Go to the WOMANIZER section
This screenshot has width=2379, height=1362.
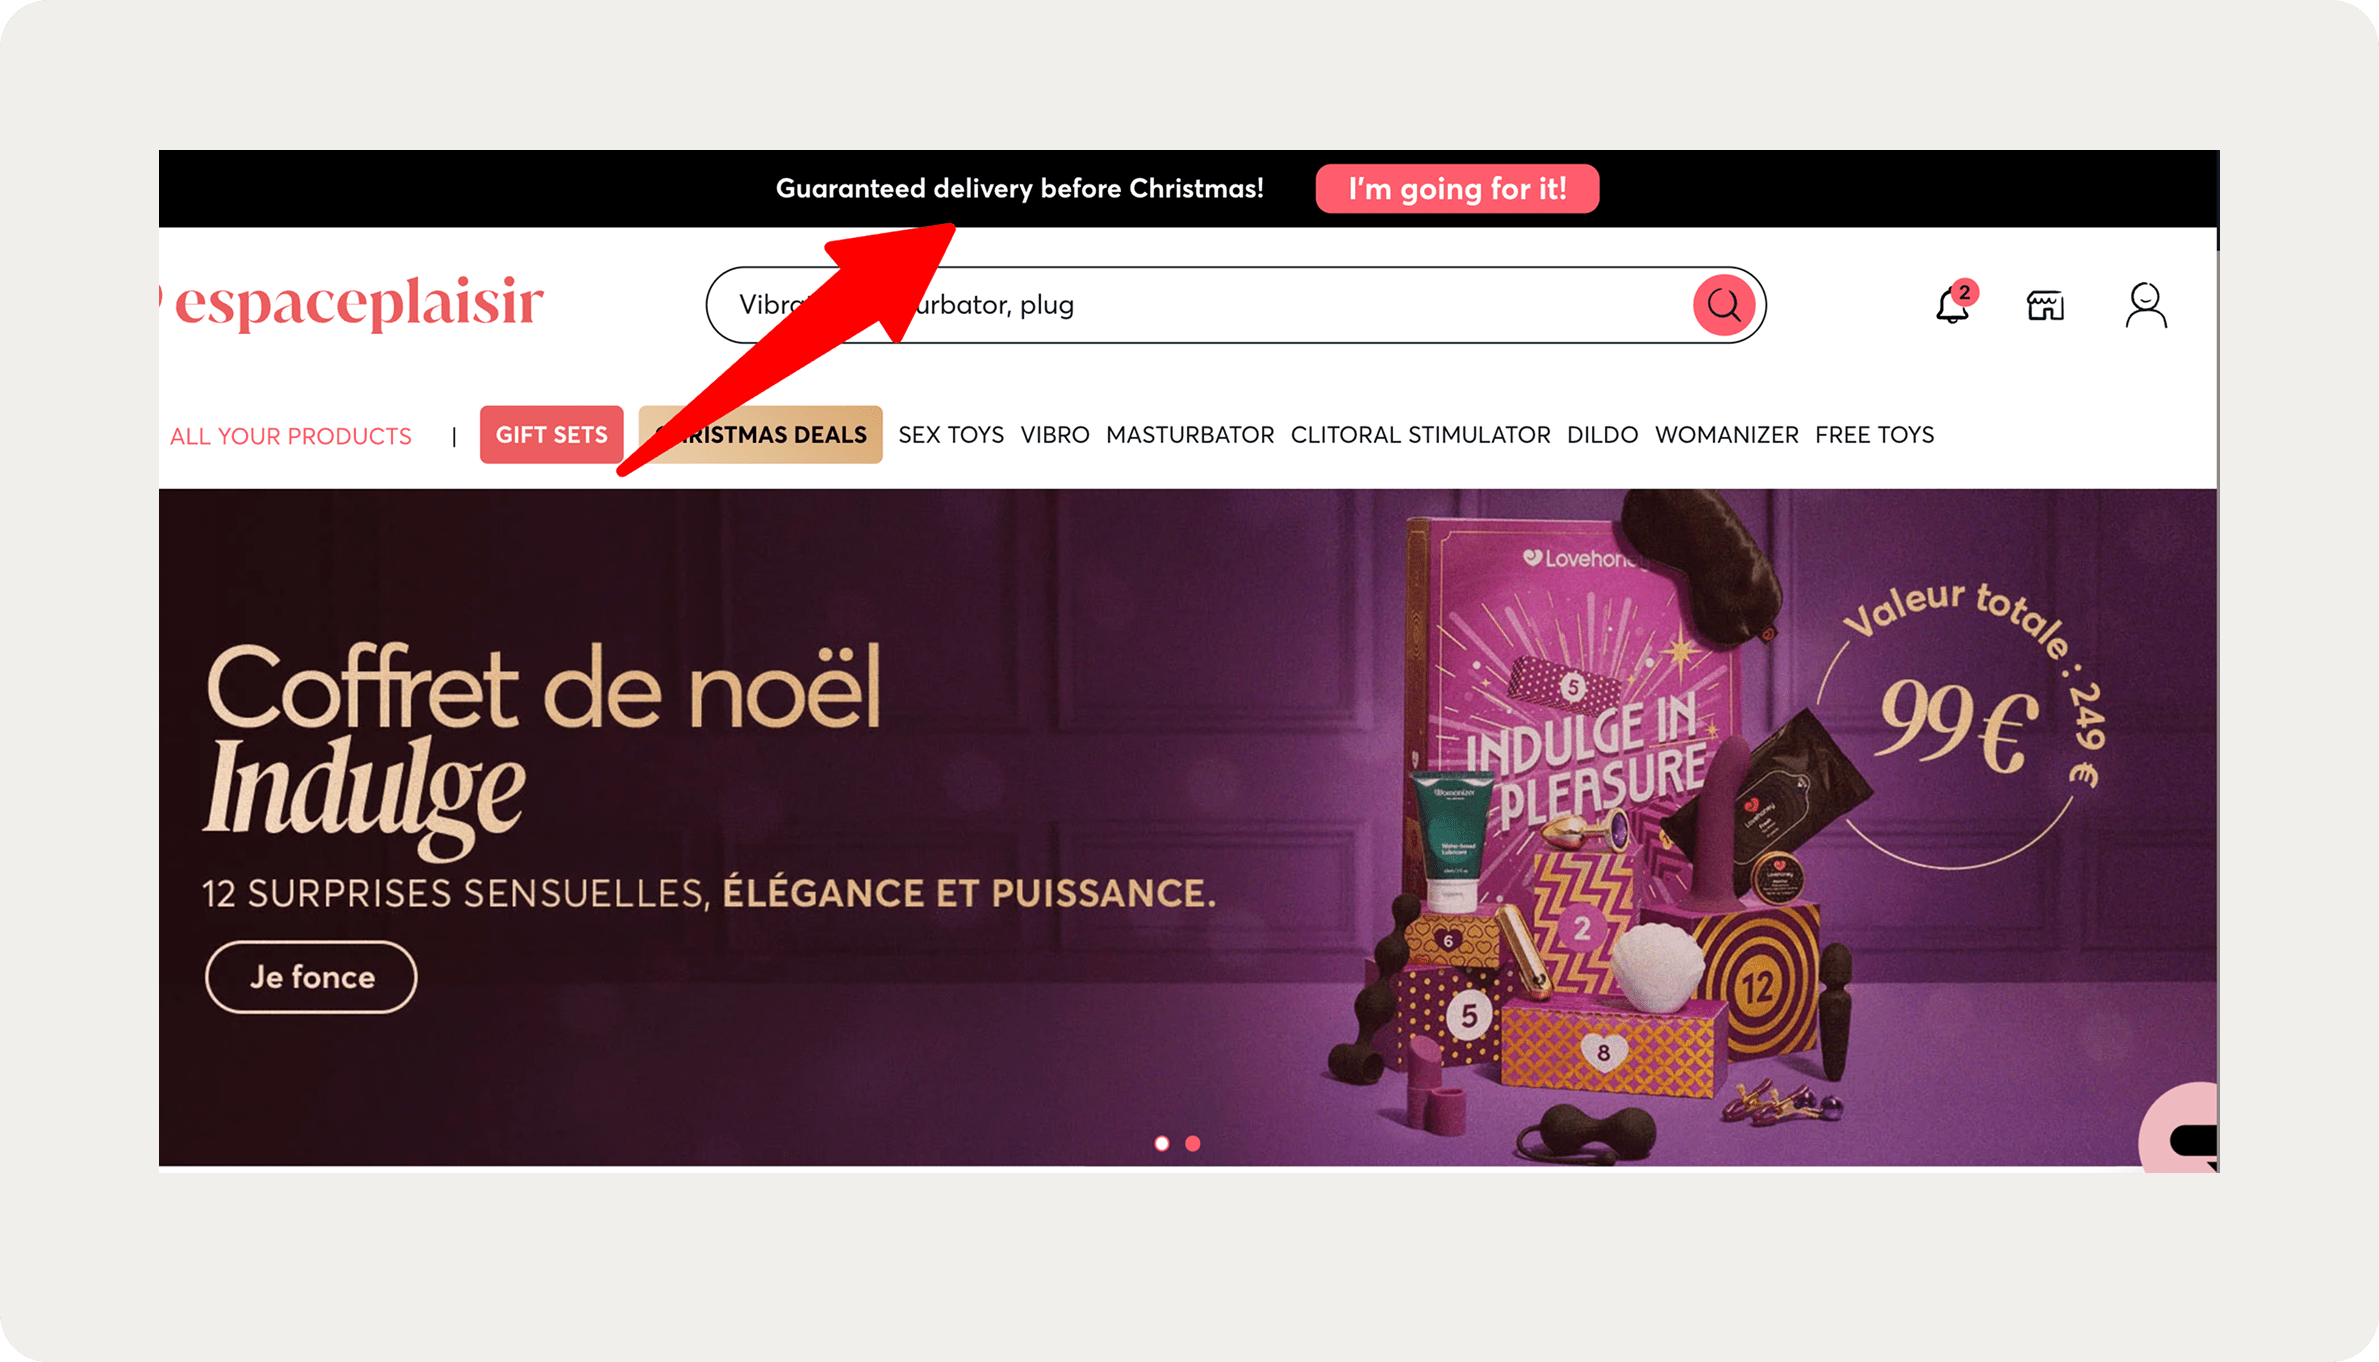(x=1726, y=435)
